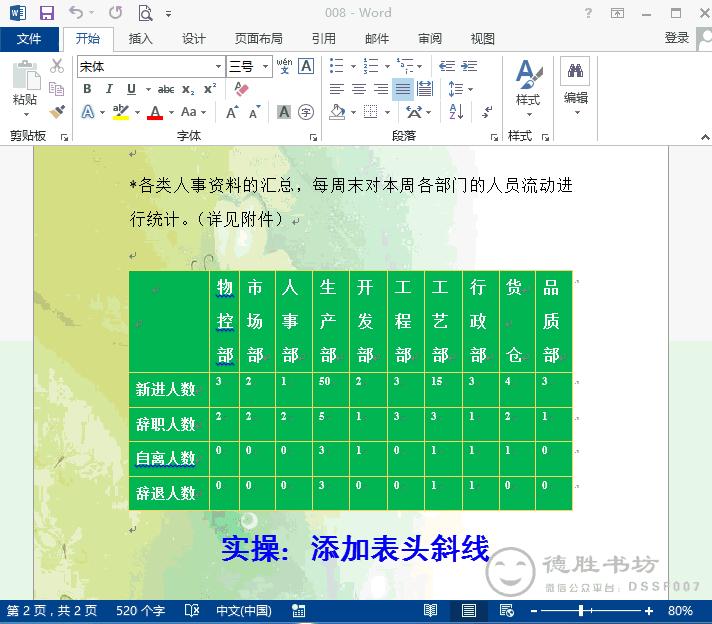Toggle Italic formatting

(109, 89)
